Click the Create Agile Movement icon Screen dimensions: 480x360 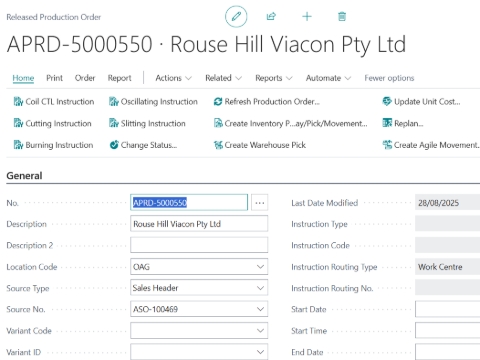click(387, 145)
